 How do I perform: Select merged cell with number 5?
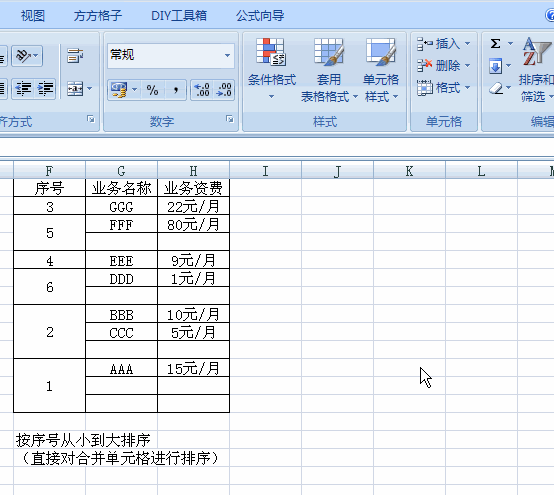[x=49, y=233]
